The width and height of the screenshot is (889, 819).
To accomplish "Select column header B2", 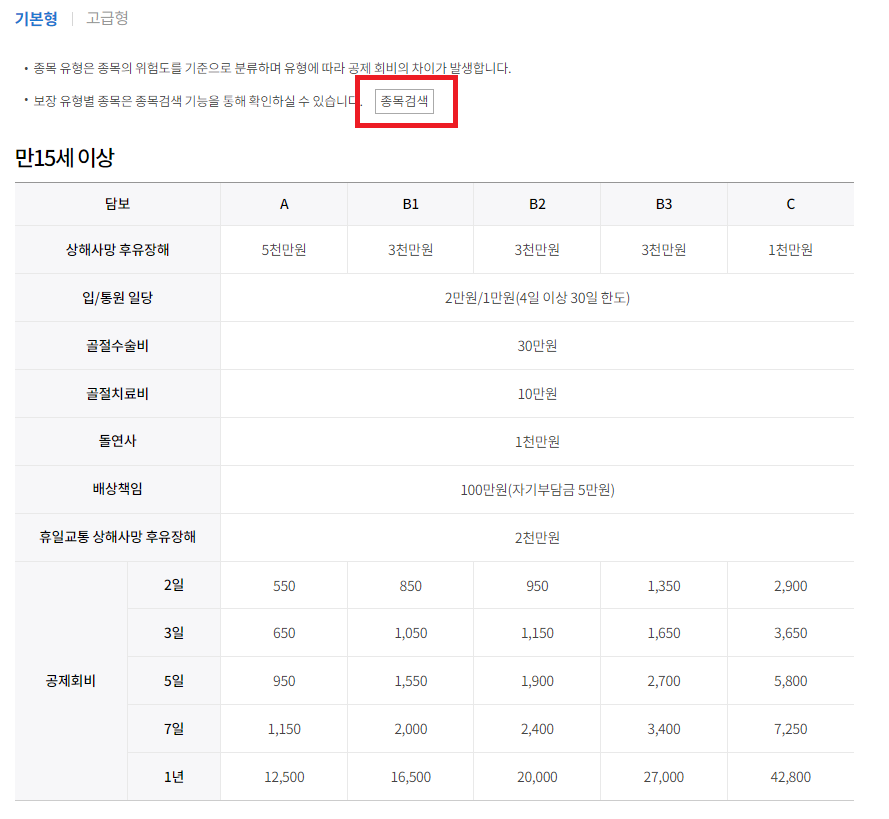I will click(537, 204).
